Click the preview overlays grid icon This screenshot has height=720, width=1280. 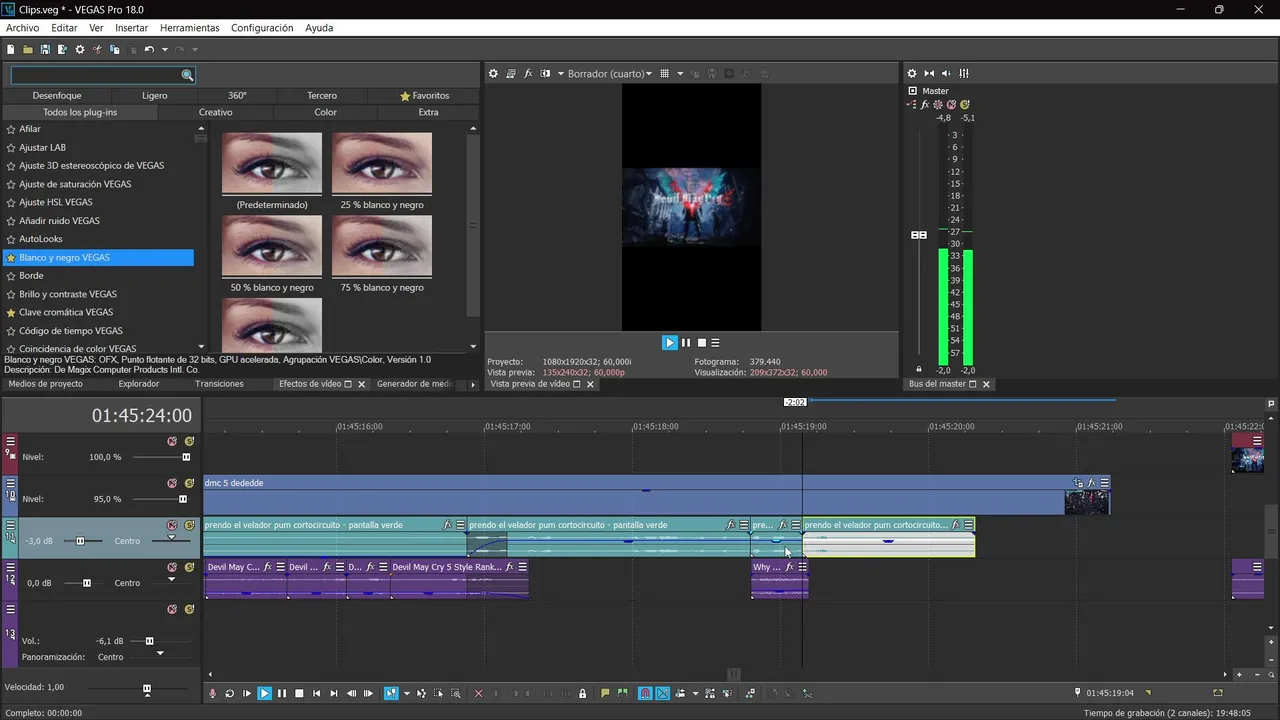[x=665, y=73]
